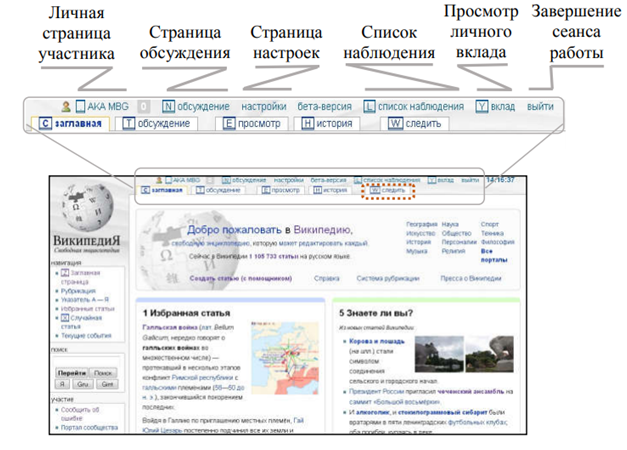Click the W key icon on enlarged следить tab
Viewport: 627px width, 450px height.
tap(395, 123)
